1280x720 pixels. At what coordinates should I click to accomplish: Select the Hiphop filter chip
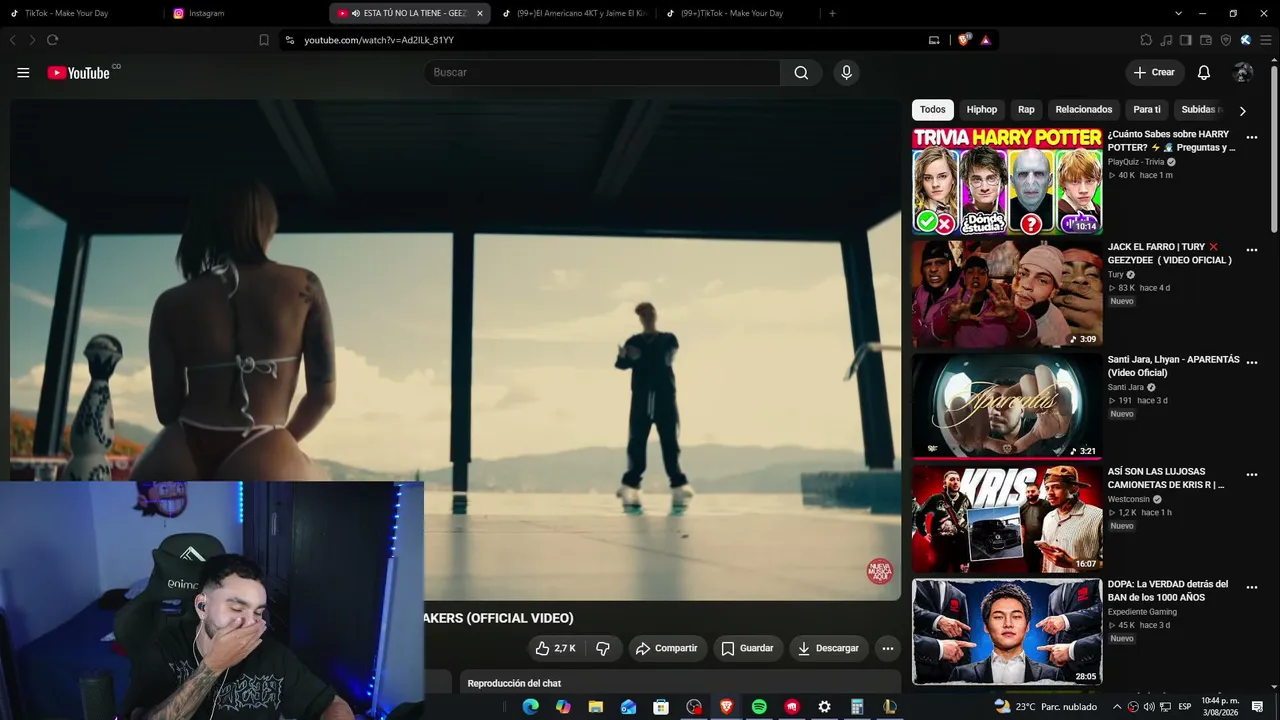982,110
